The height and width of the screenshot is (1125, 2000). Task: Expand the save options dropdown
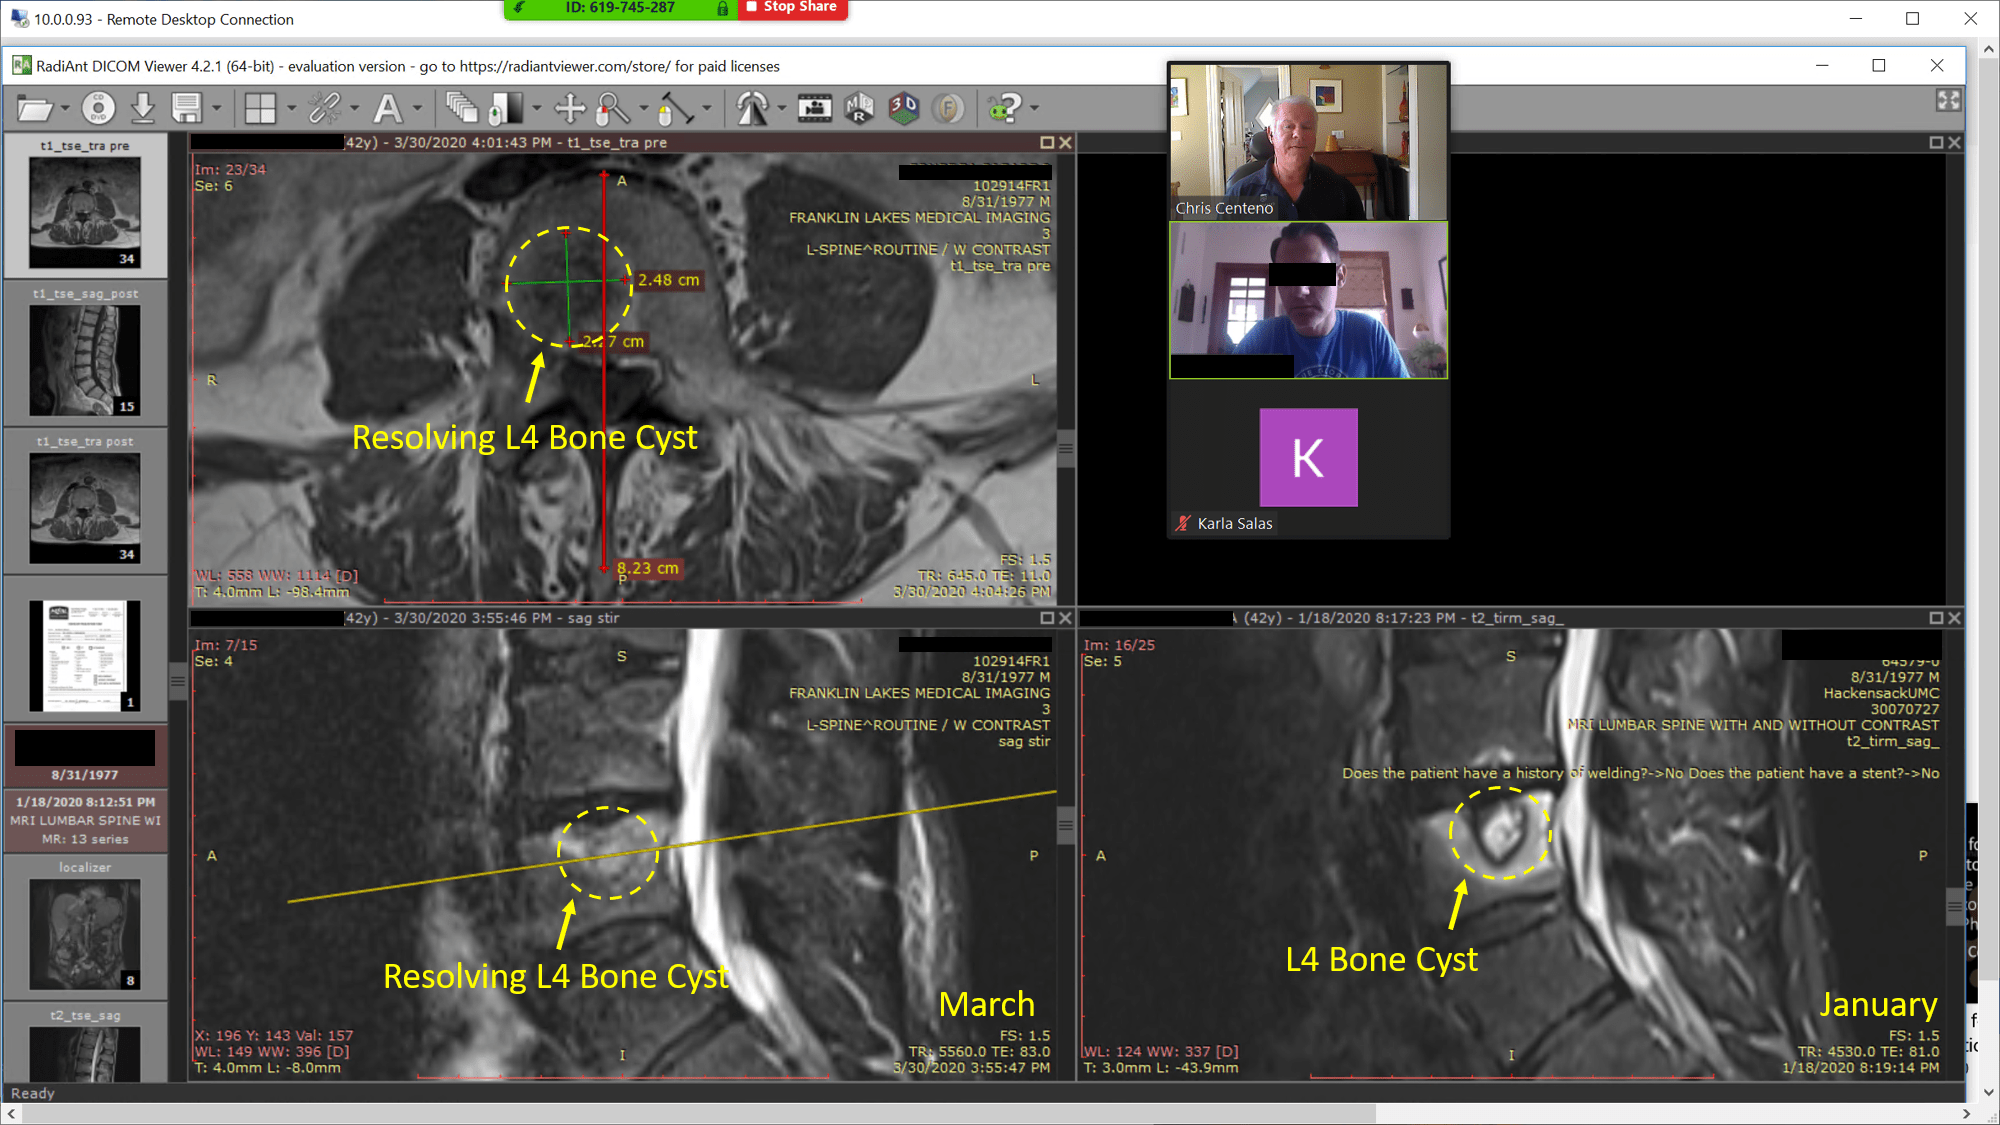216,108
